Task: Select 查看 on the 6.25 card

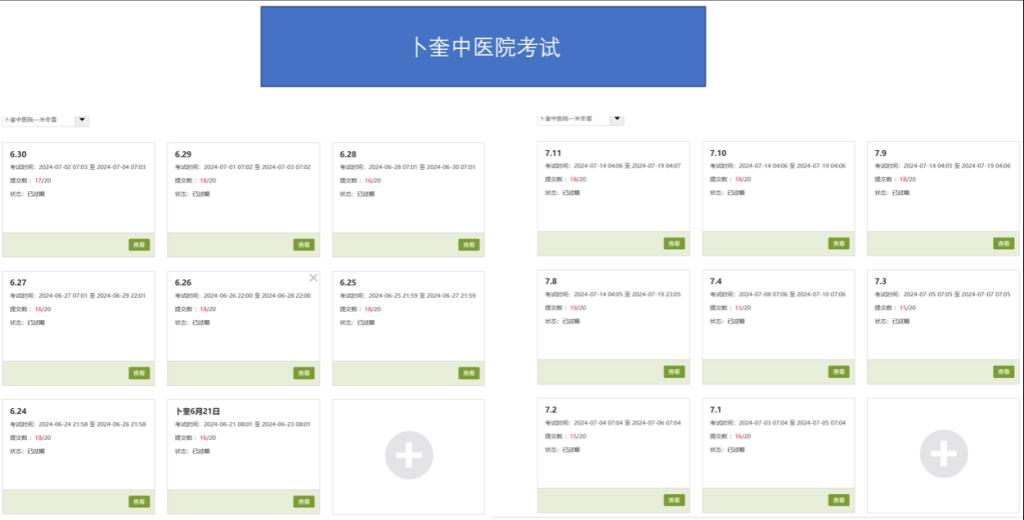Action: pos(468,373)
